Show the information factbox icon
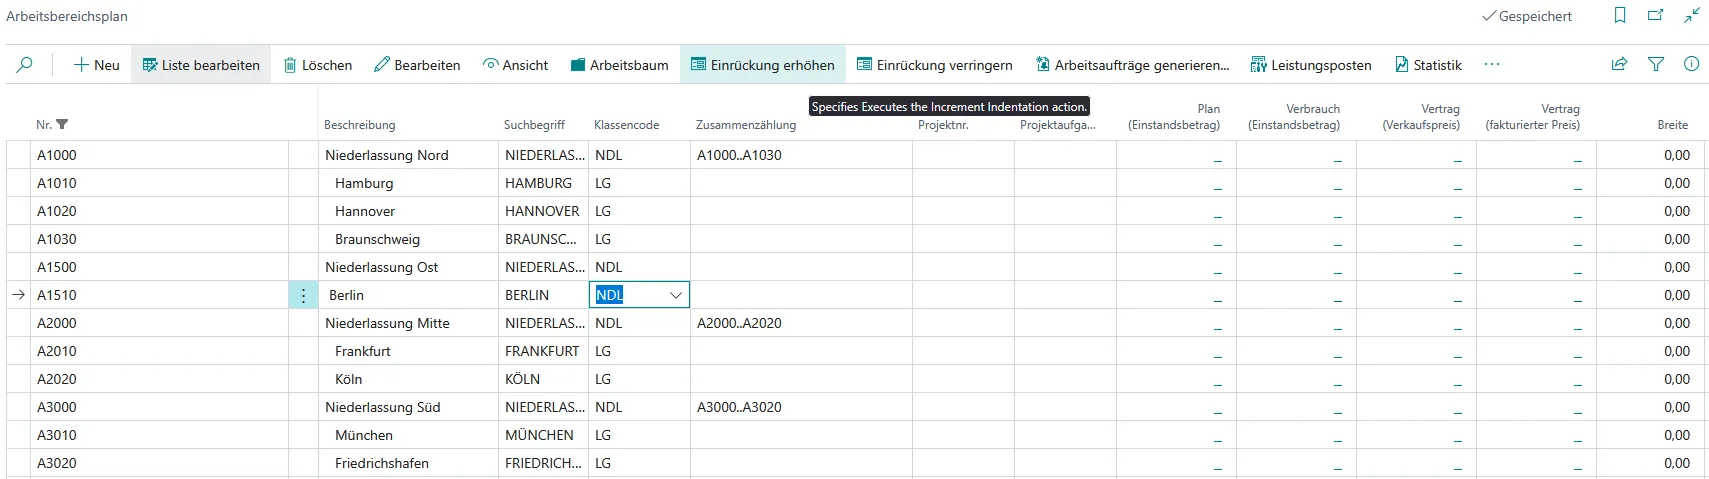 tap(1692, 64)
